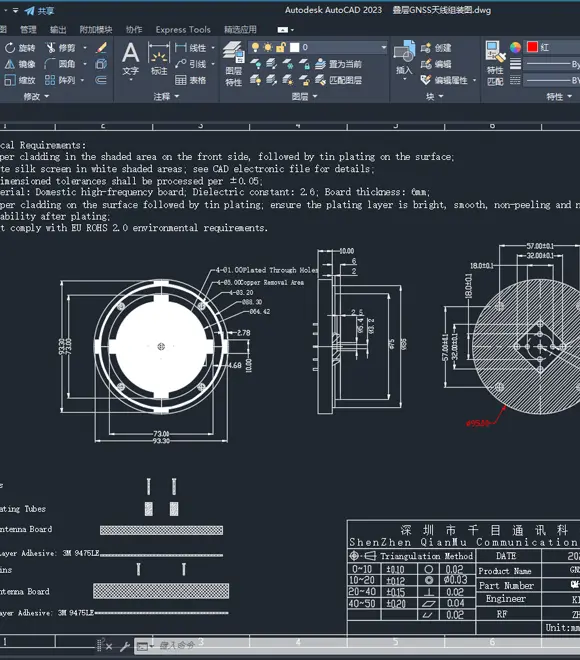Open Layer Properties (图层特性) manager
Viewport: 580px width, 660px height.
[234, 64]
